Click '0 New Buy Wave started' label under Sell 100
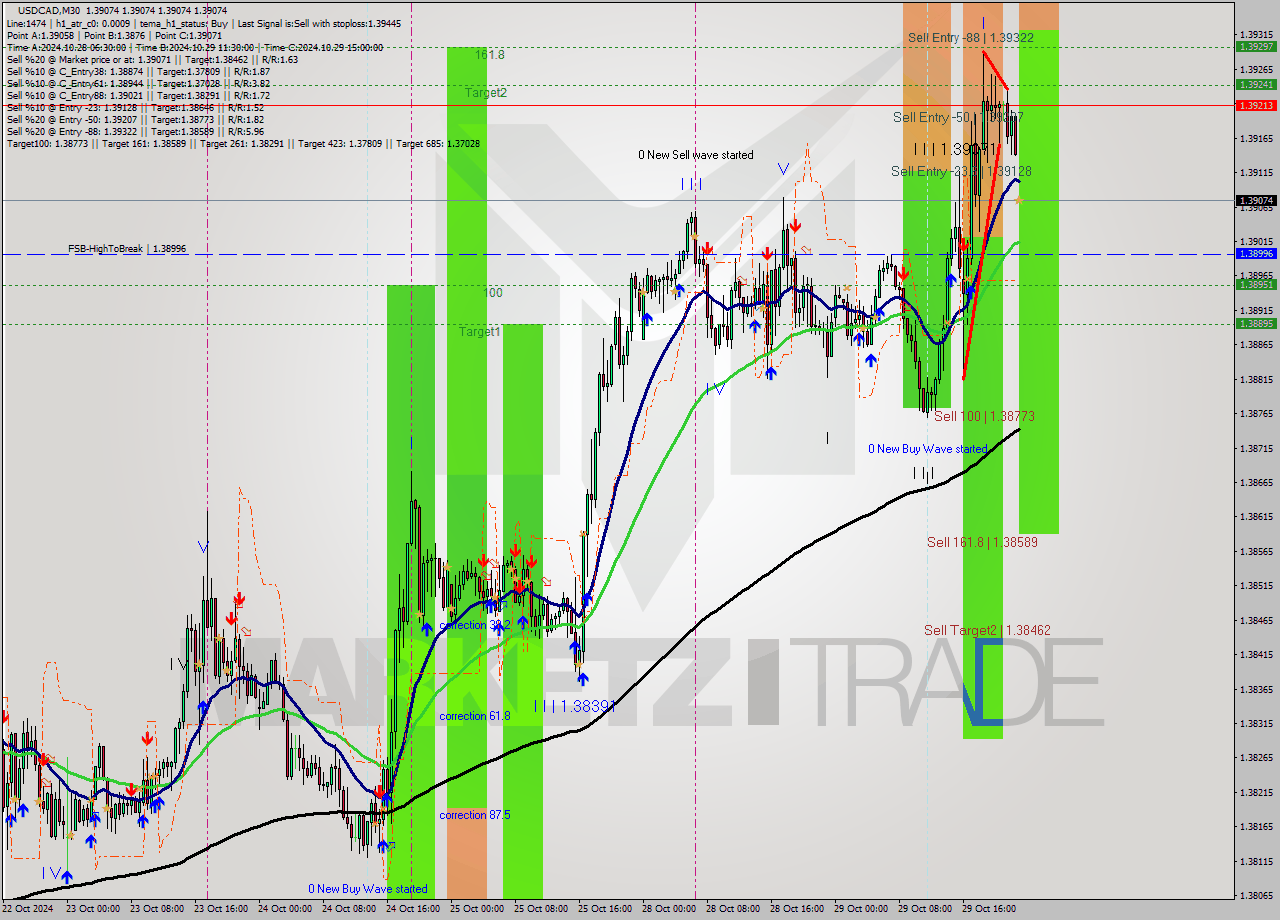 point(928,449)
